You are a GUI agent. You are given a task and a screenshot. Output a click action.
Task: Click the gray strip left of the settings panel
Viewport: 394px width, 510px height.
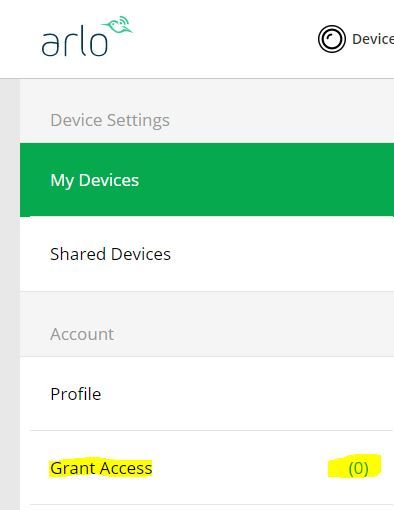tap(10, 294)
